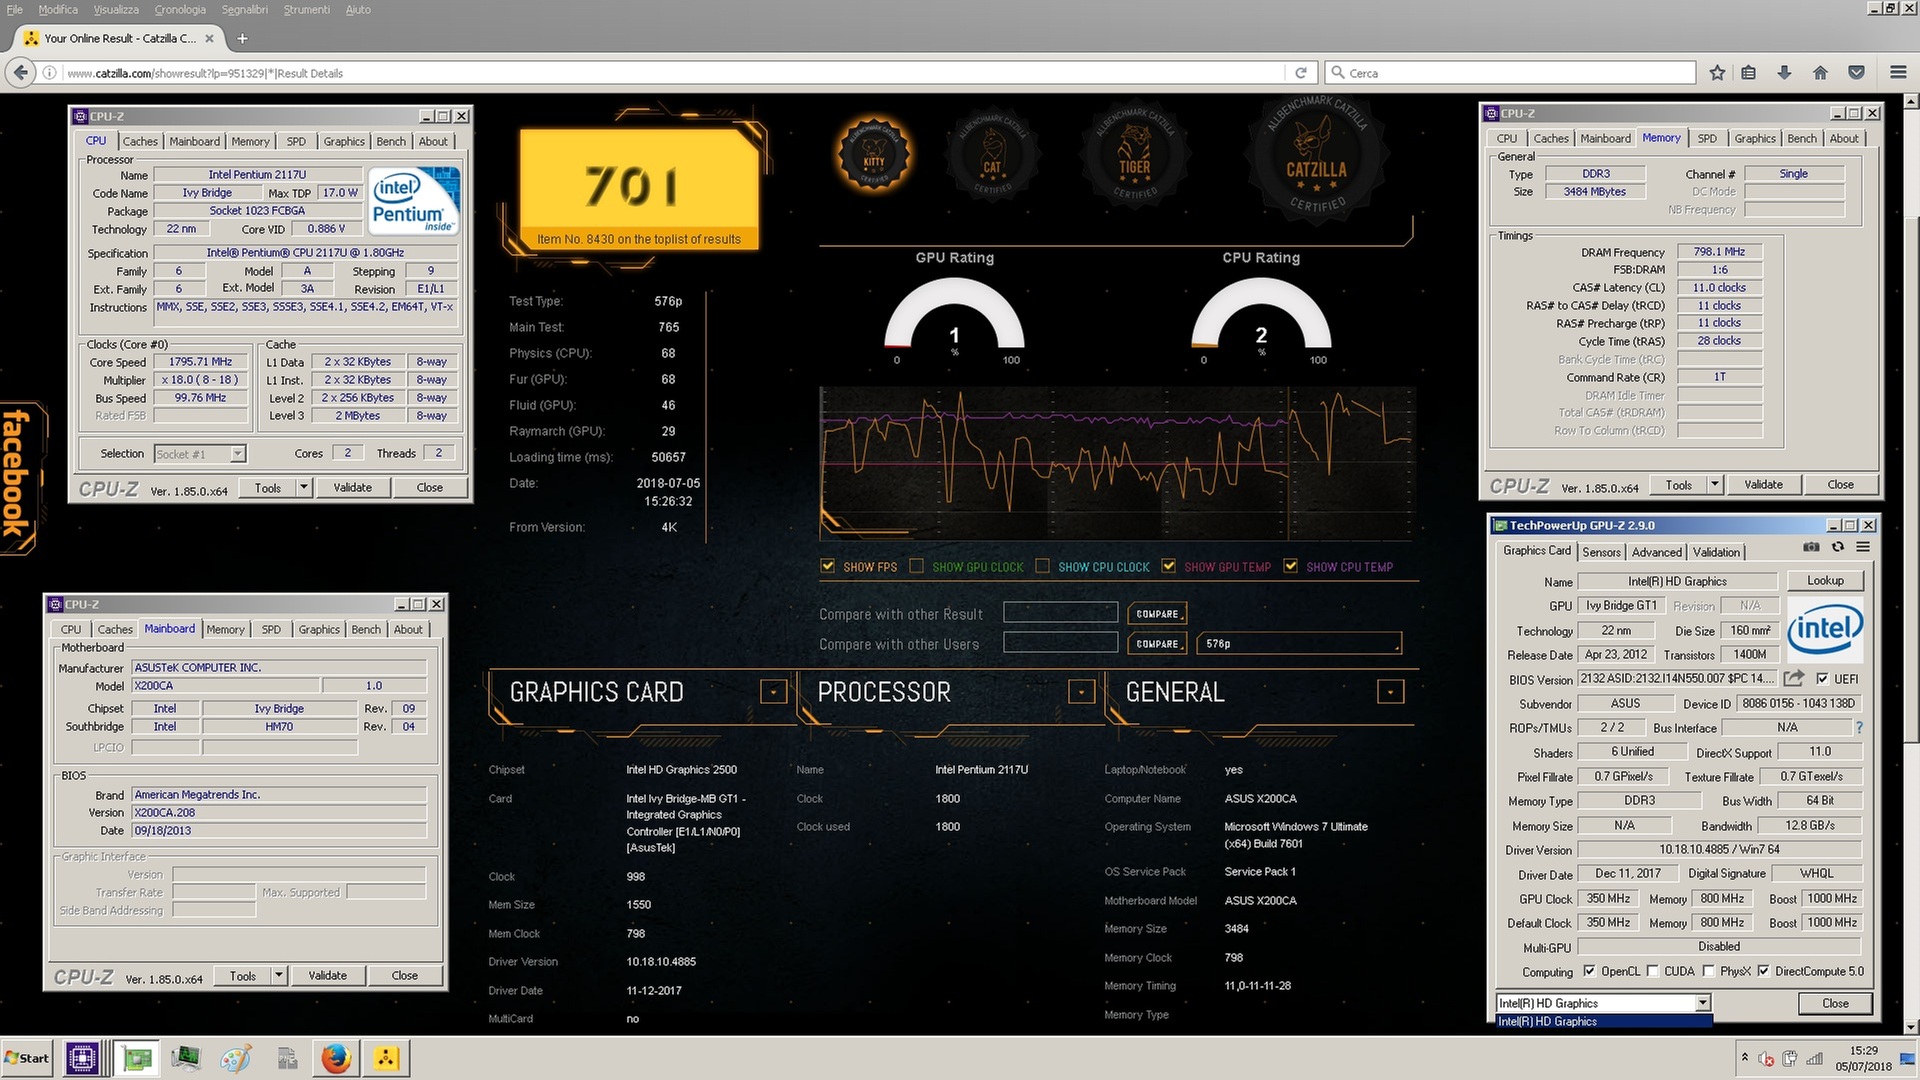Click COMPARE next to other Users
The width and height of the screenshot is (1920, 1080).
click(x=1157, y=644)
